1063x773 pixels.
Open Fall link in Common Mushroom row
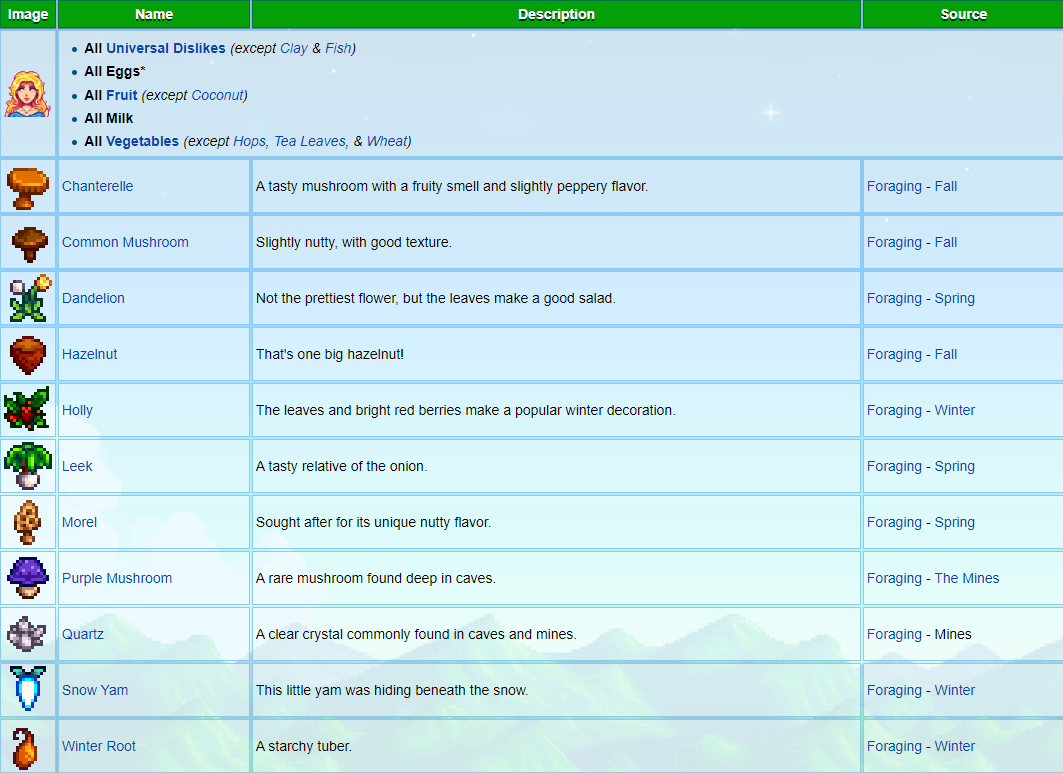(x=946, y=242)
